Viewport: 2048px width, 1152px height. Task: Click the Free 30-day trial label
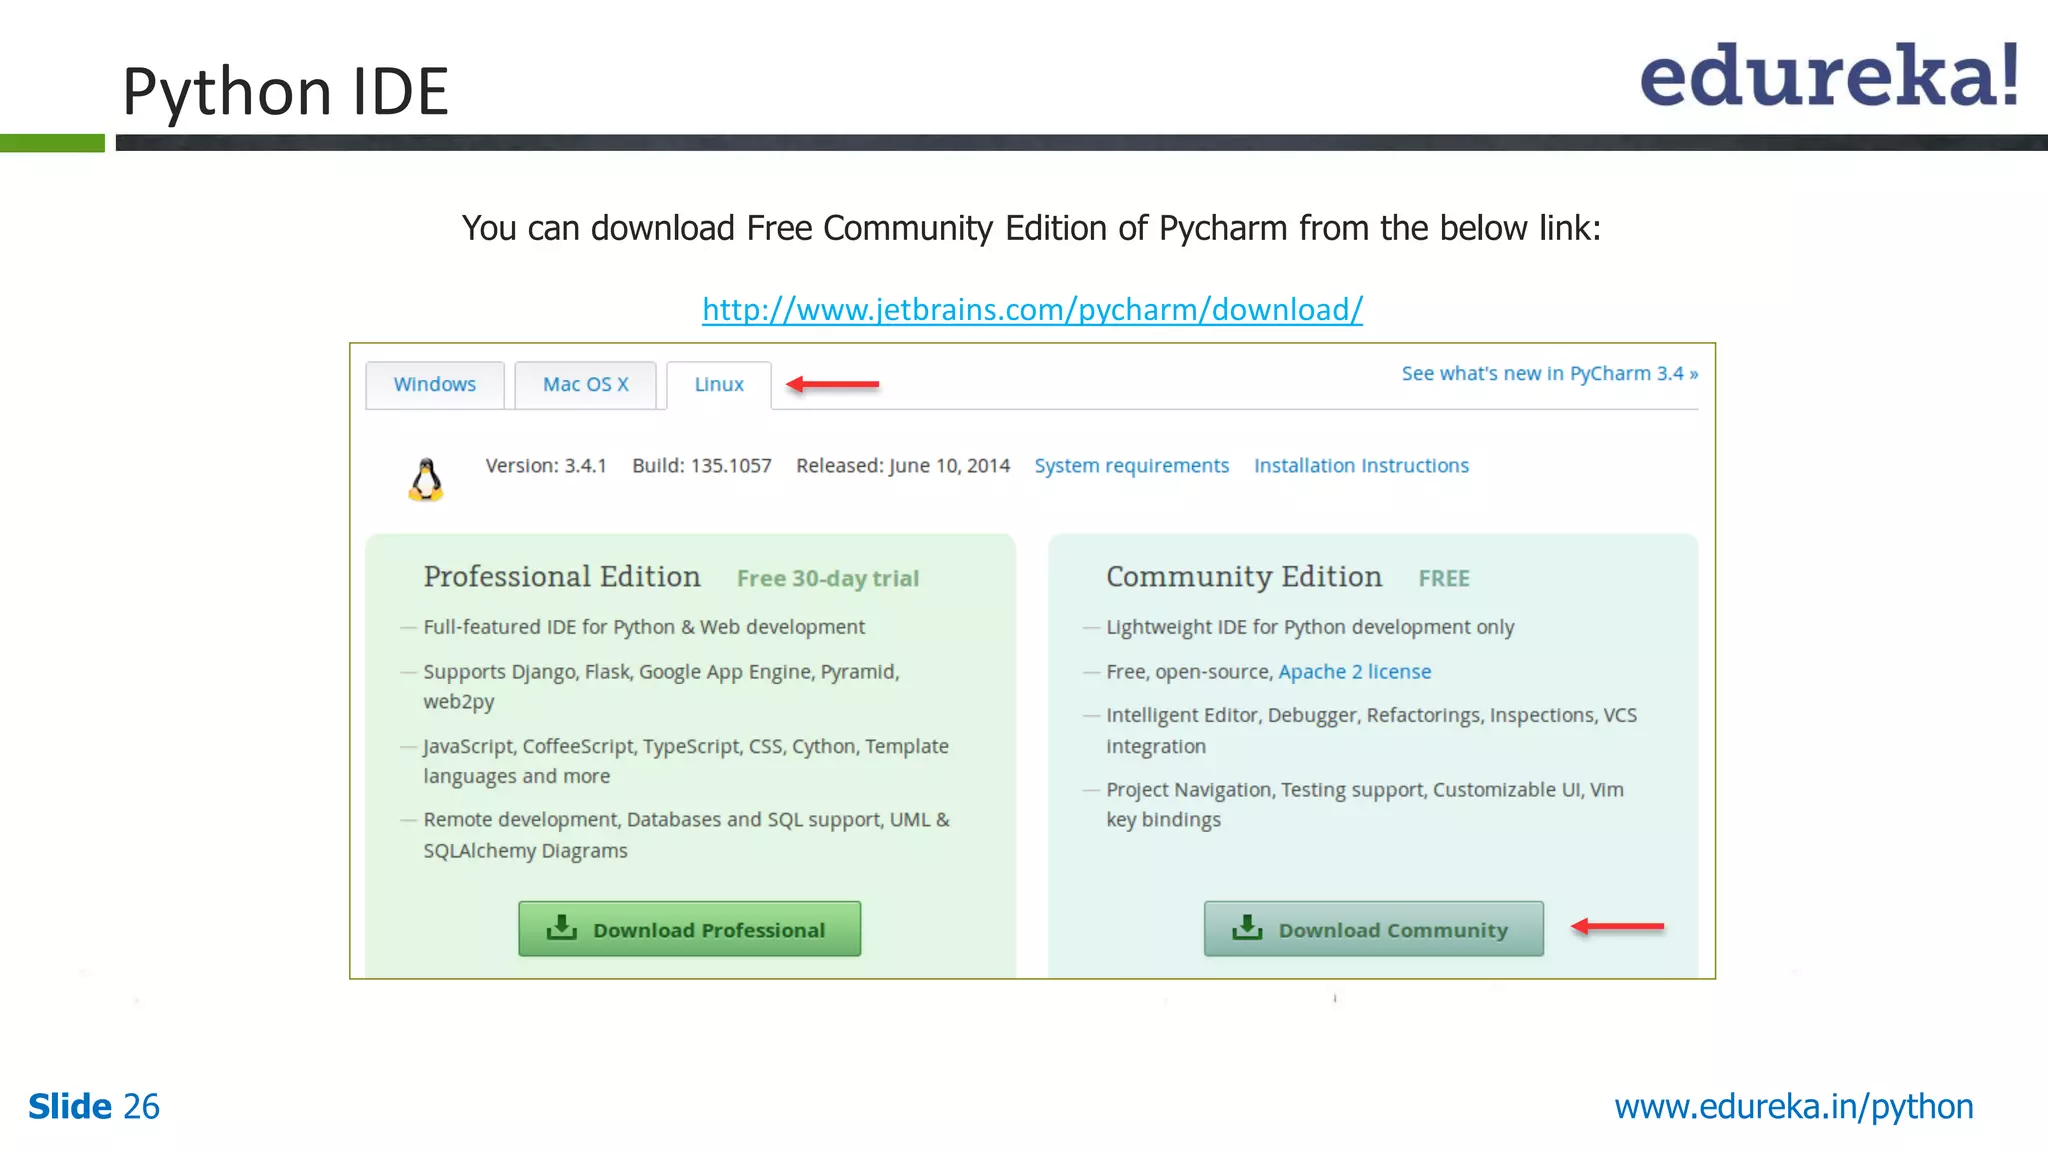828,579
